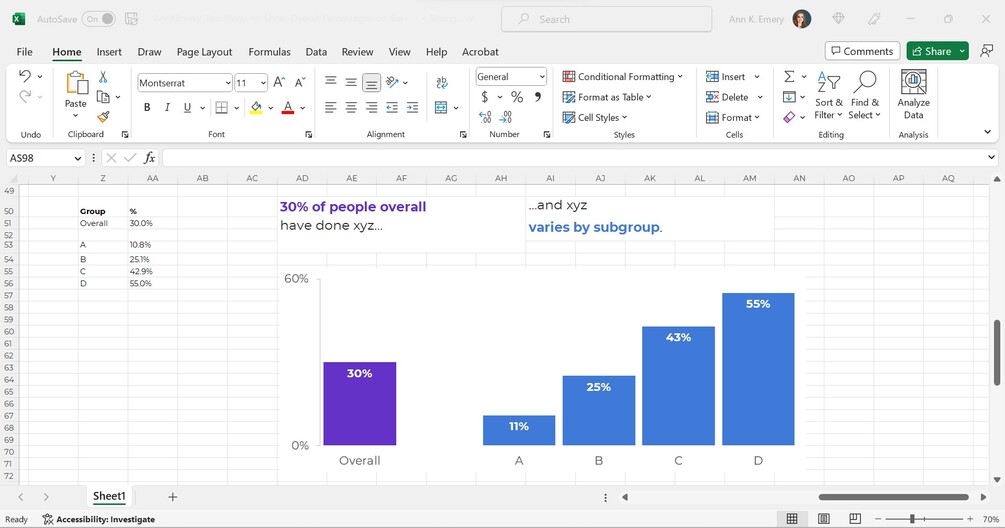Click the Merge & Center icon

point(441,108)
